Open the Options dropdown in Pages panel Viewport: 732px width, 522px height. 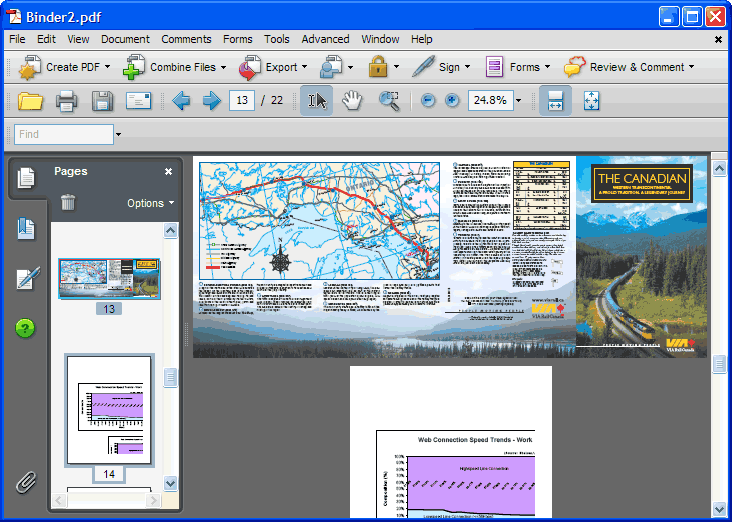coord(150,203)
